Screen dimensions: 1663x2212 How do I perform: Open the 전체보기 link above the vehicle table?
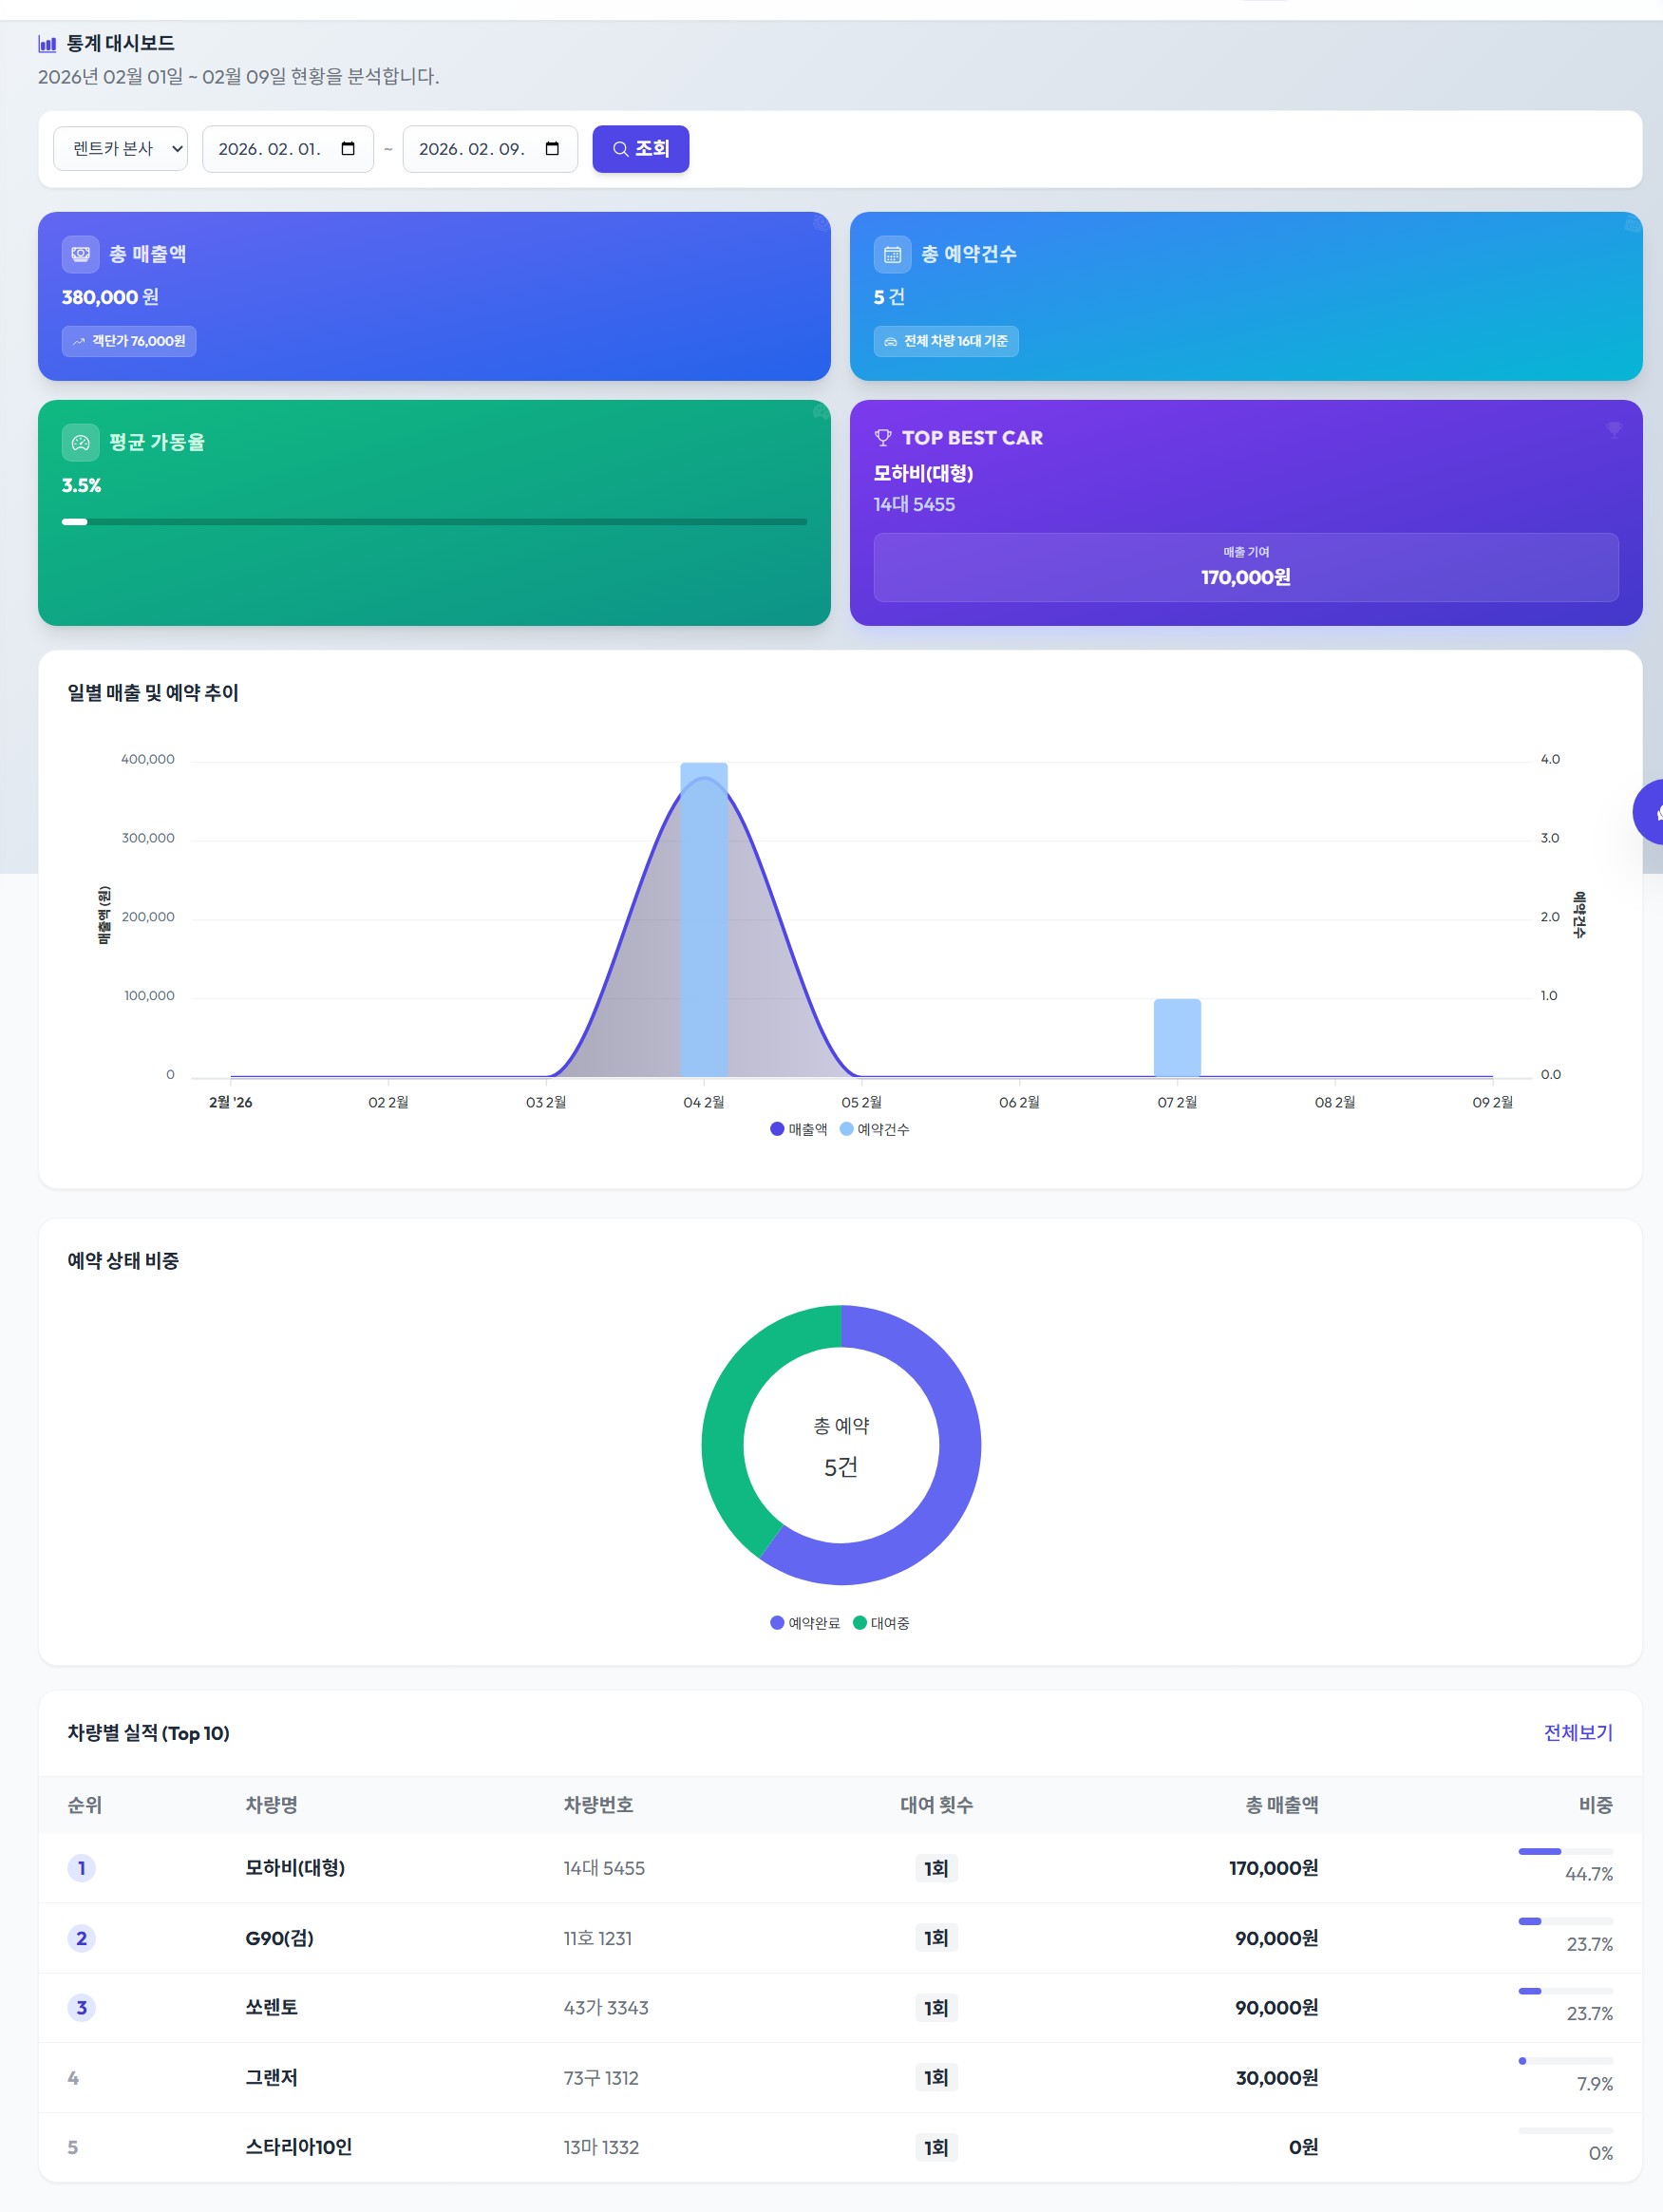1577,1733
